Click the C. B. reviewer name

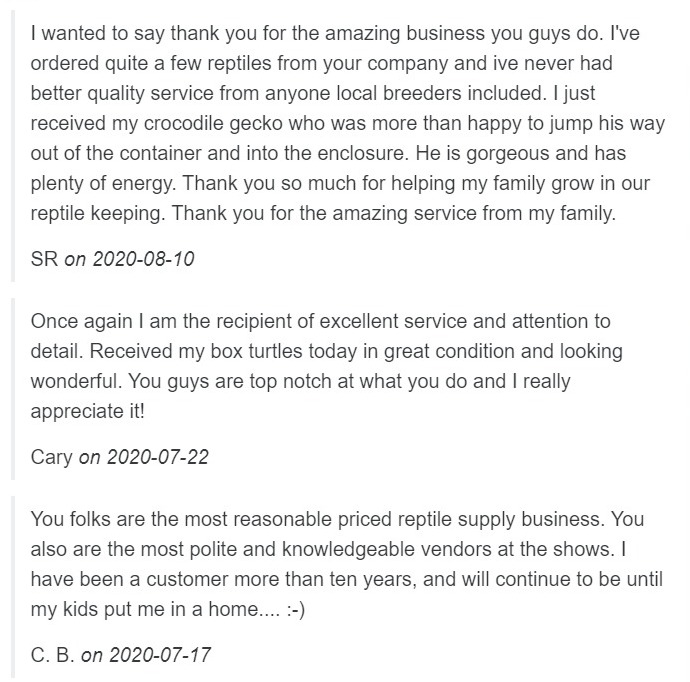(x=52, y=655)
